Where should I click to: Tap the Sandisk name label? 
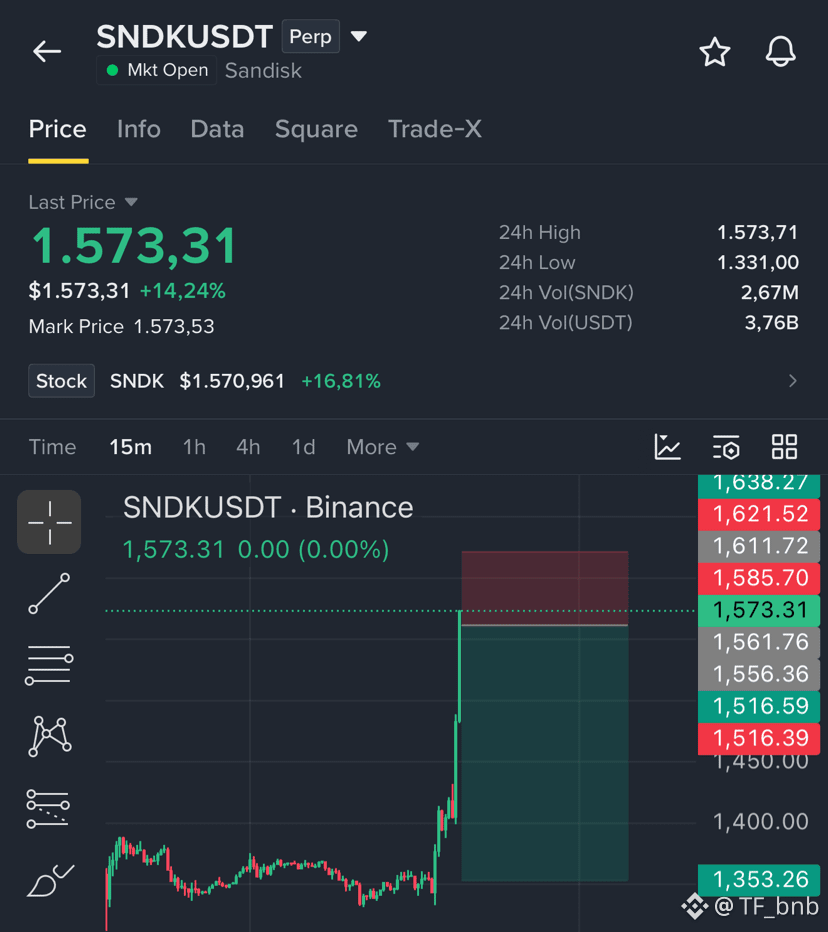click(263, 71)
